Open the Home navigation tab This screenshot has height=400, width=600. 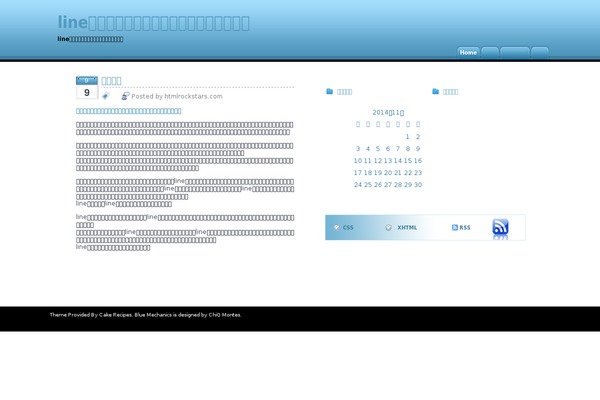468,52
